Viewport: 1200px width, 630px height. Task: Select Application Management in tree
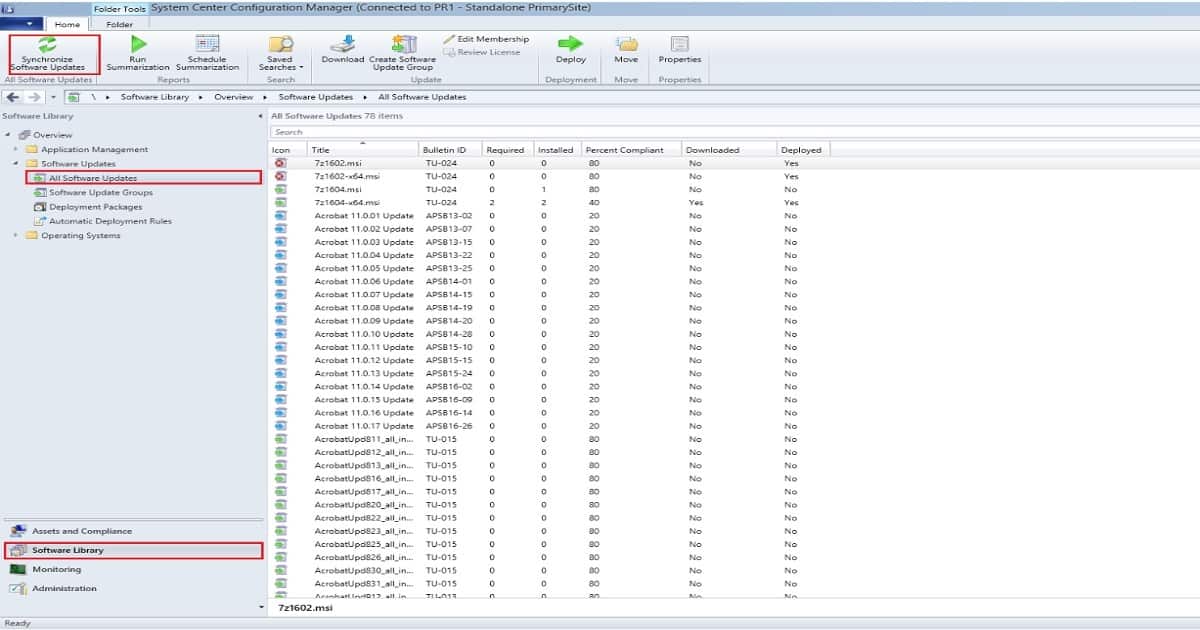tap(94, 149)
